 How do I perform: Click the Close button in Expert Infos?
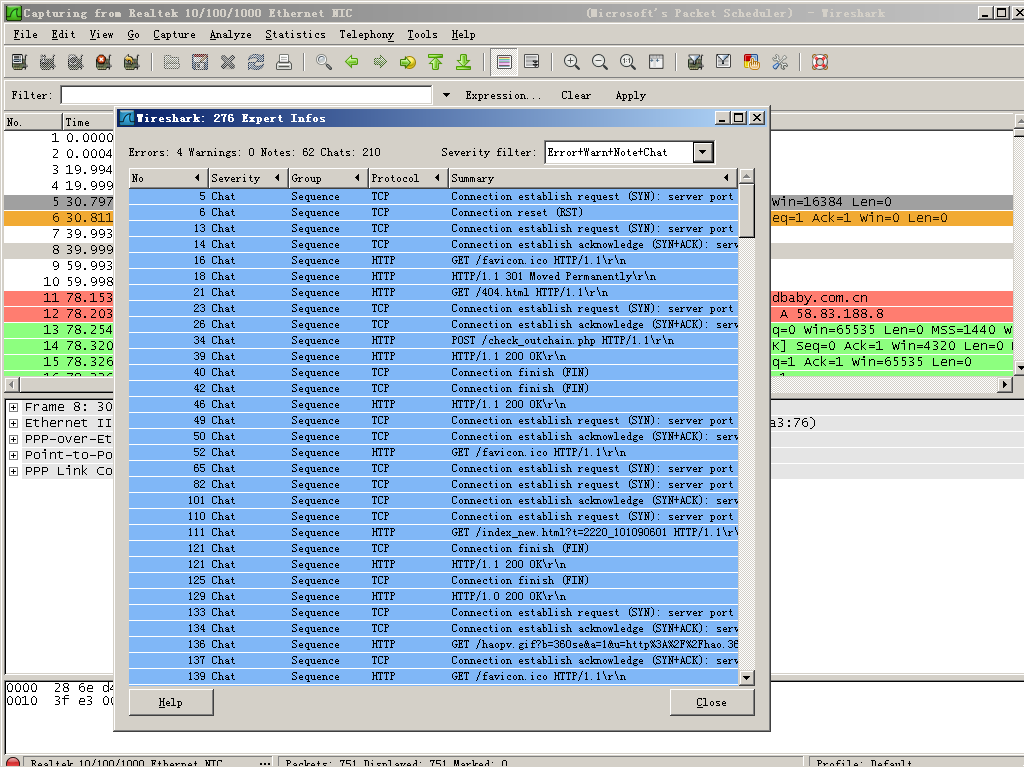point(712,703)
